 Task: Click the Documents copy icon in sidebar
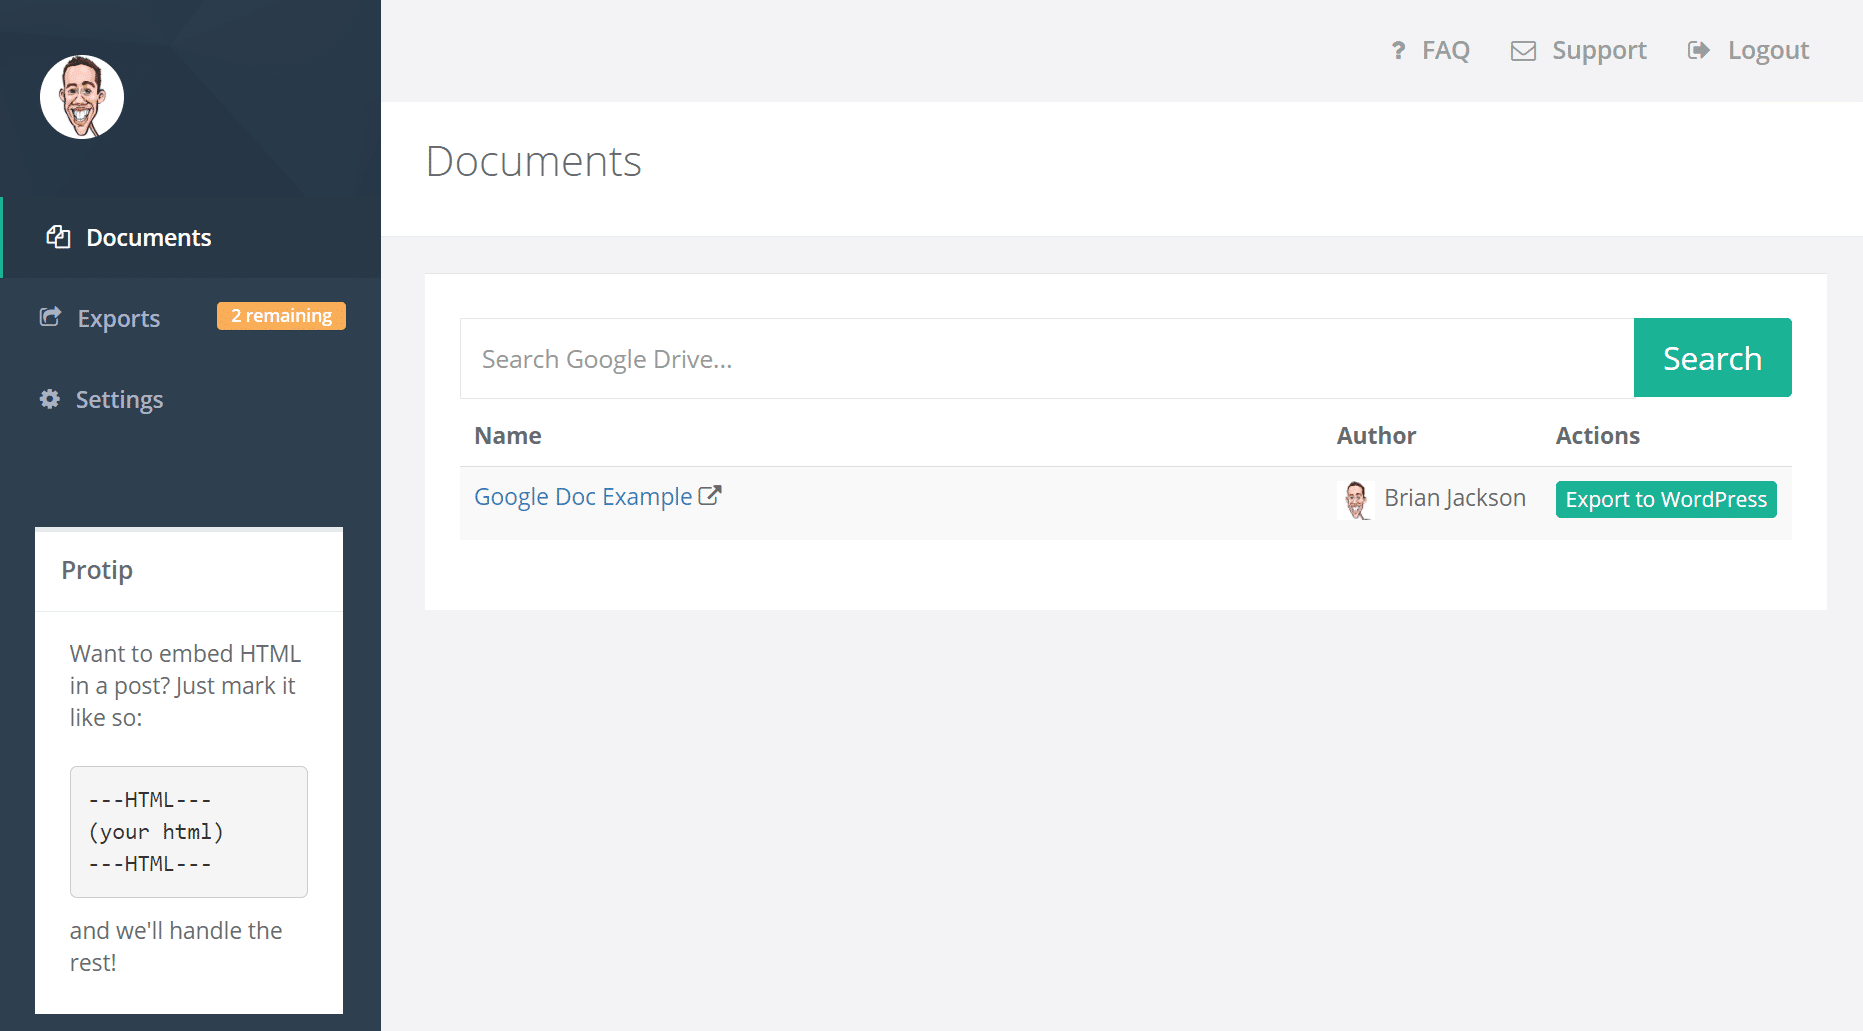59,237
